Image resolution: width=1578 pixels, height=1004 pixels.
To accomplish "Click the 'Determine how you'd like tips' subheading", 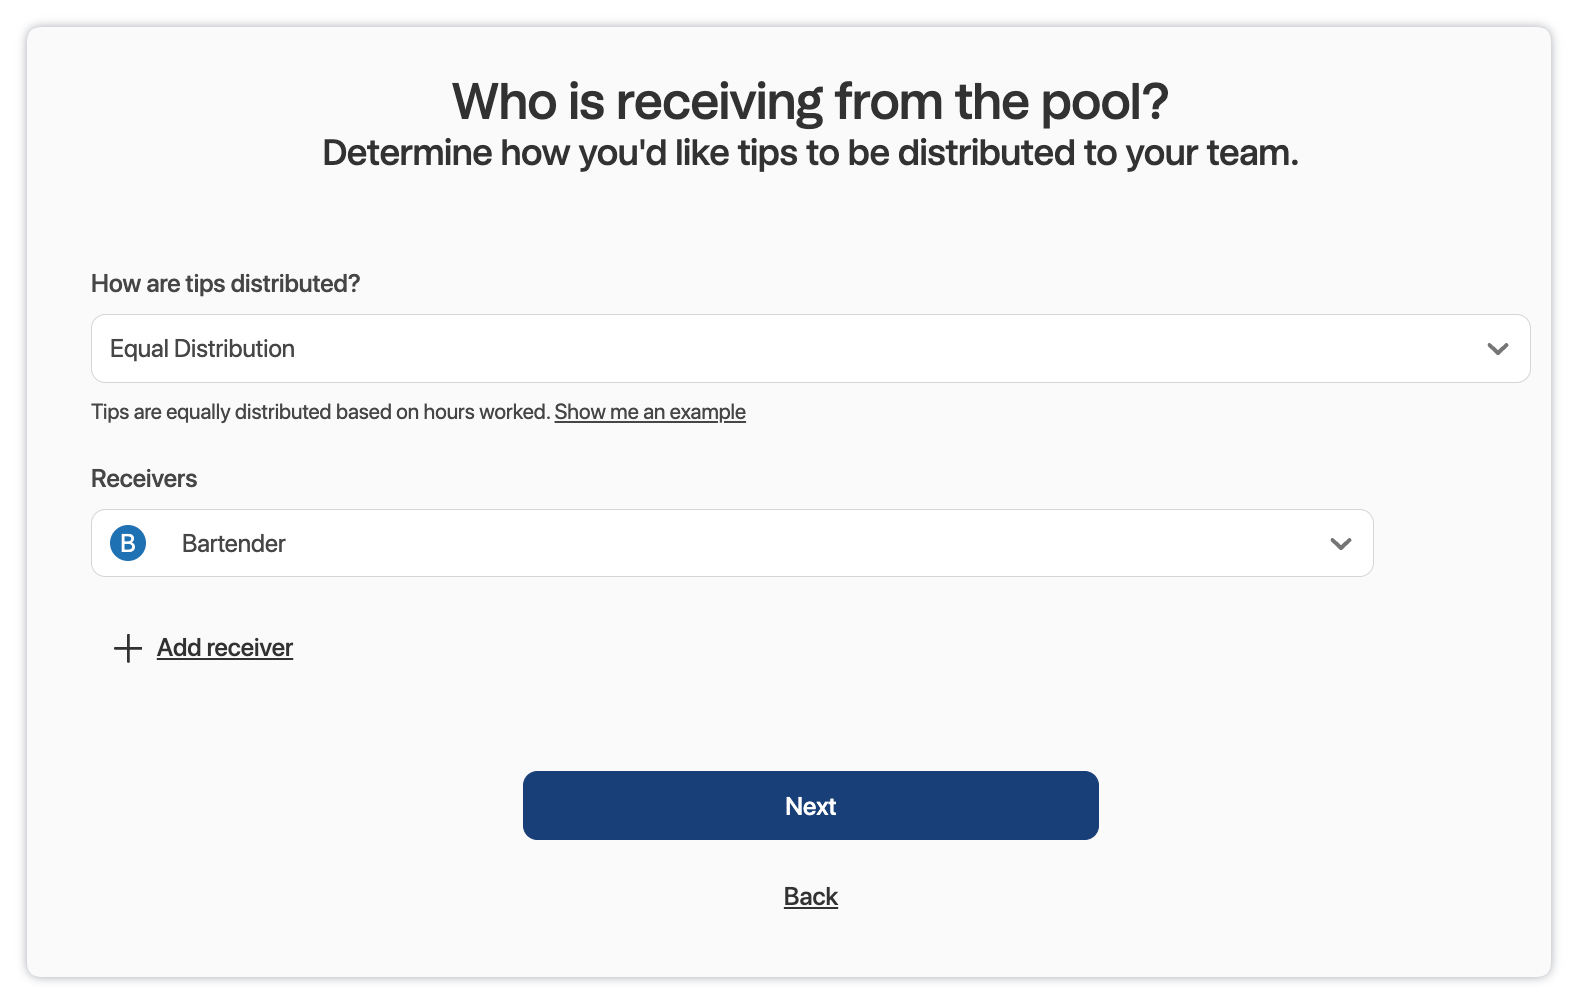I will tap(810, 153).
